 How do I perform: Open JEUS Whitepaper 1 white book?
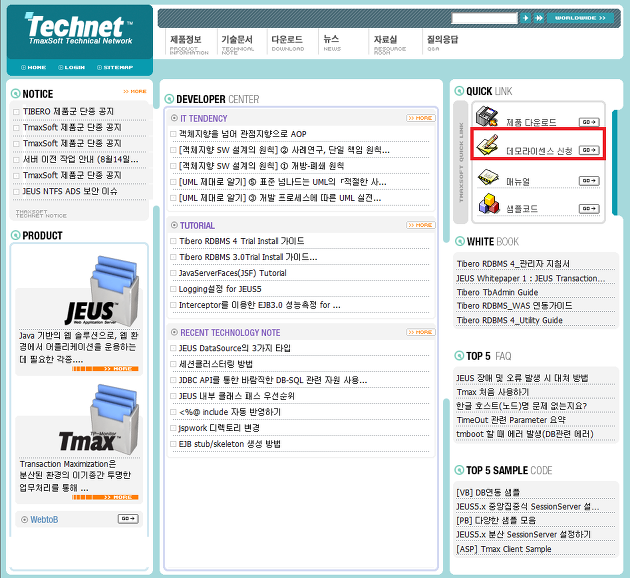point(530,278)
